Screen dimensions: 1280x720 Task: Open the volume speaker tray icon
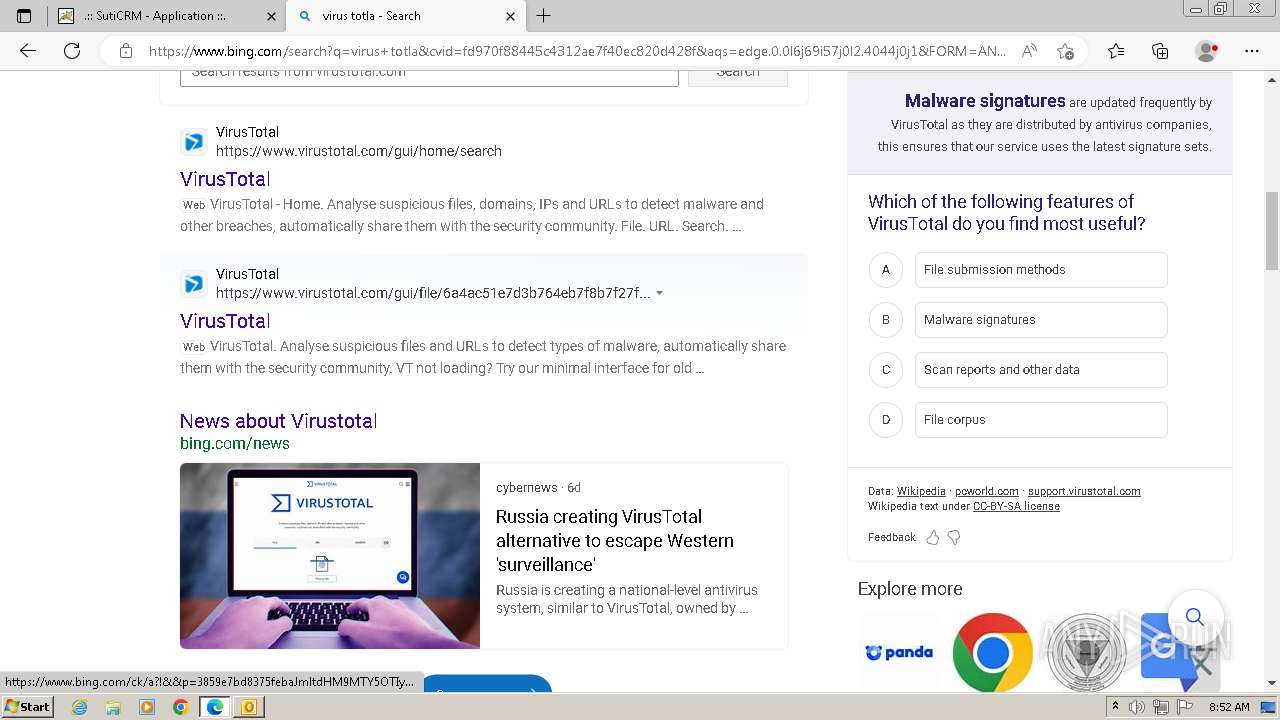tap(1137, 707)
